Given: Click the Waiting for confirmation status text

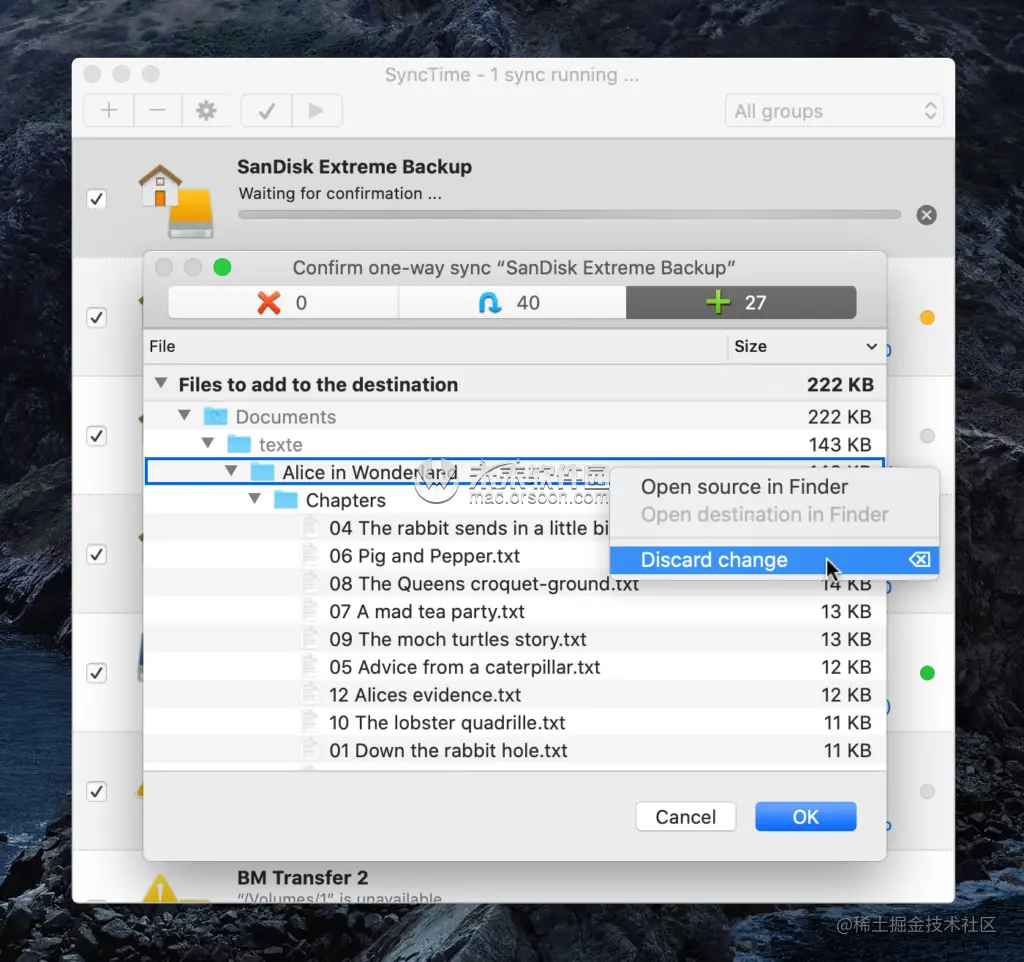Looking at the screenshot, I should click(340, 193).
